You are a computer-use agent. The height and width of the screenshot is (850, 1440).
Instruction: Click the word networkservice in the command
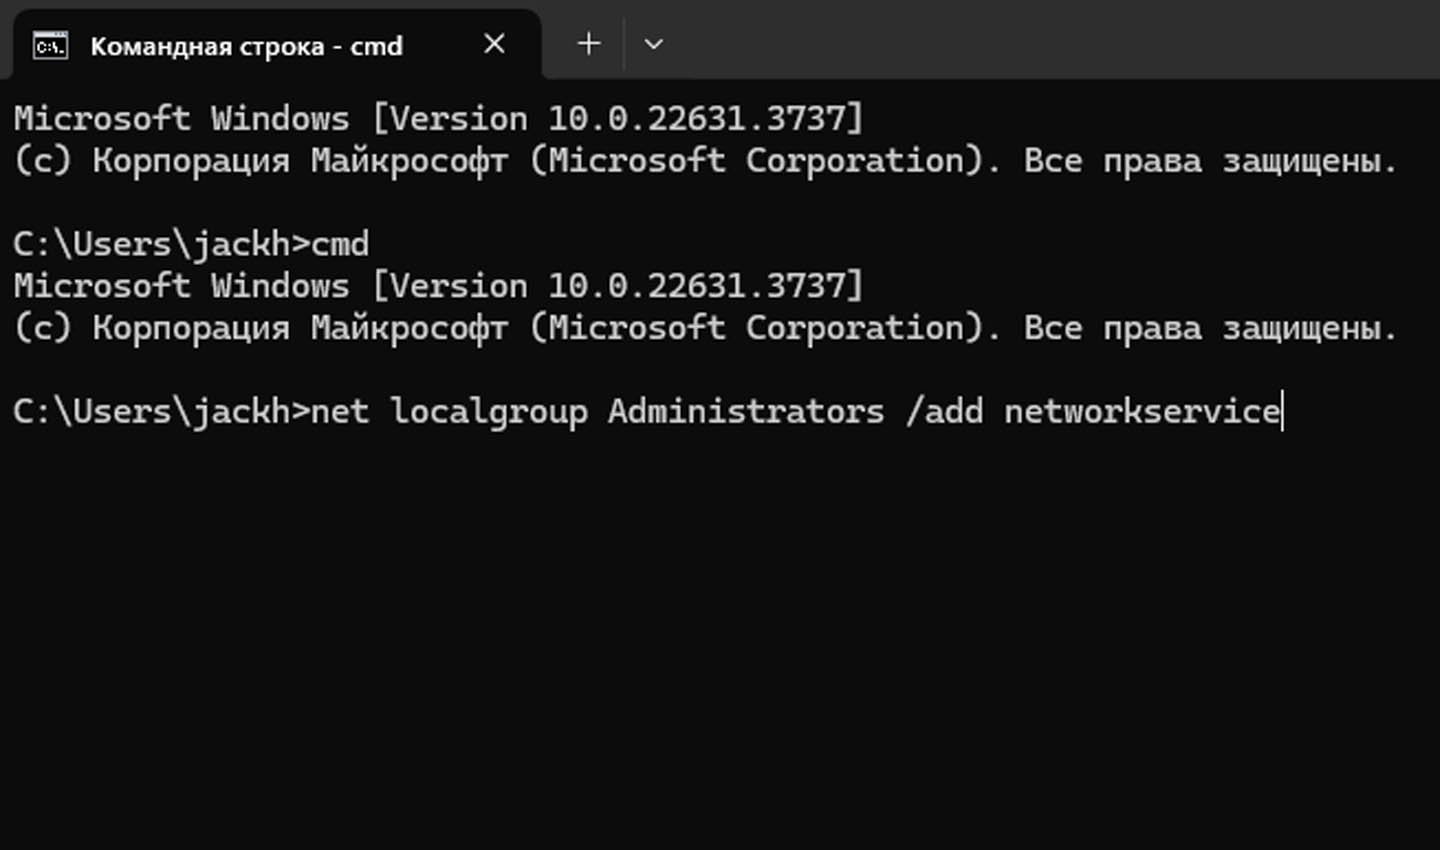pyautogui.click(x=1142, y=412)
